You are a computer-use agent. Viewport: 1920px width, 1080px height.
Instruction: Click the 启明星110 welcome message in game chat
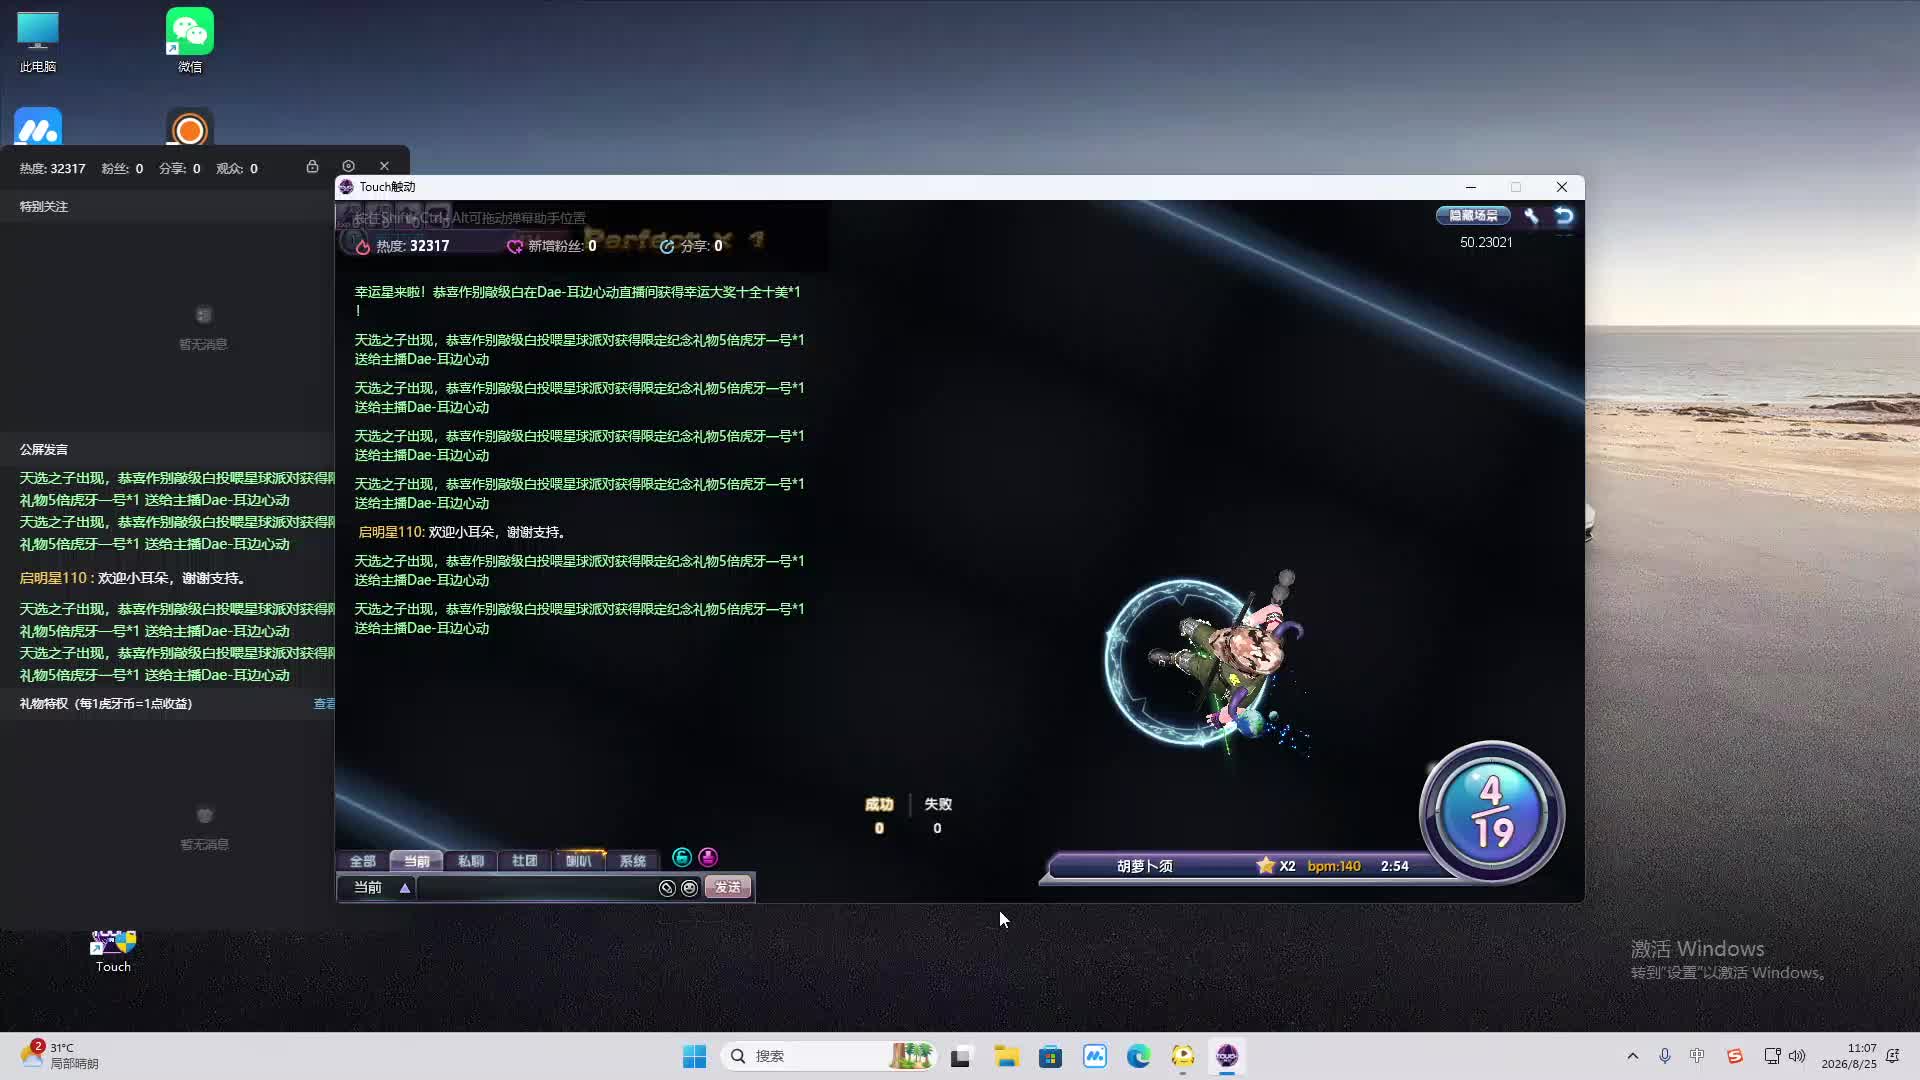coord(464,532)
